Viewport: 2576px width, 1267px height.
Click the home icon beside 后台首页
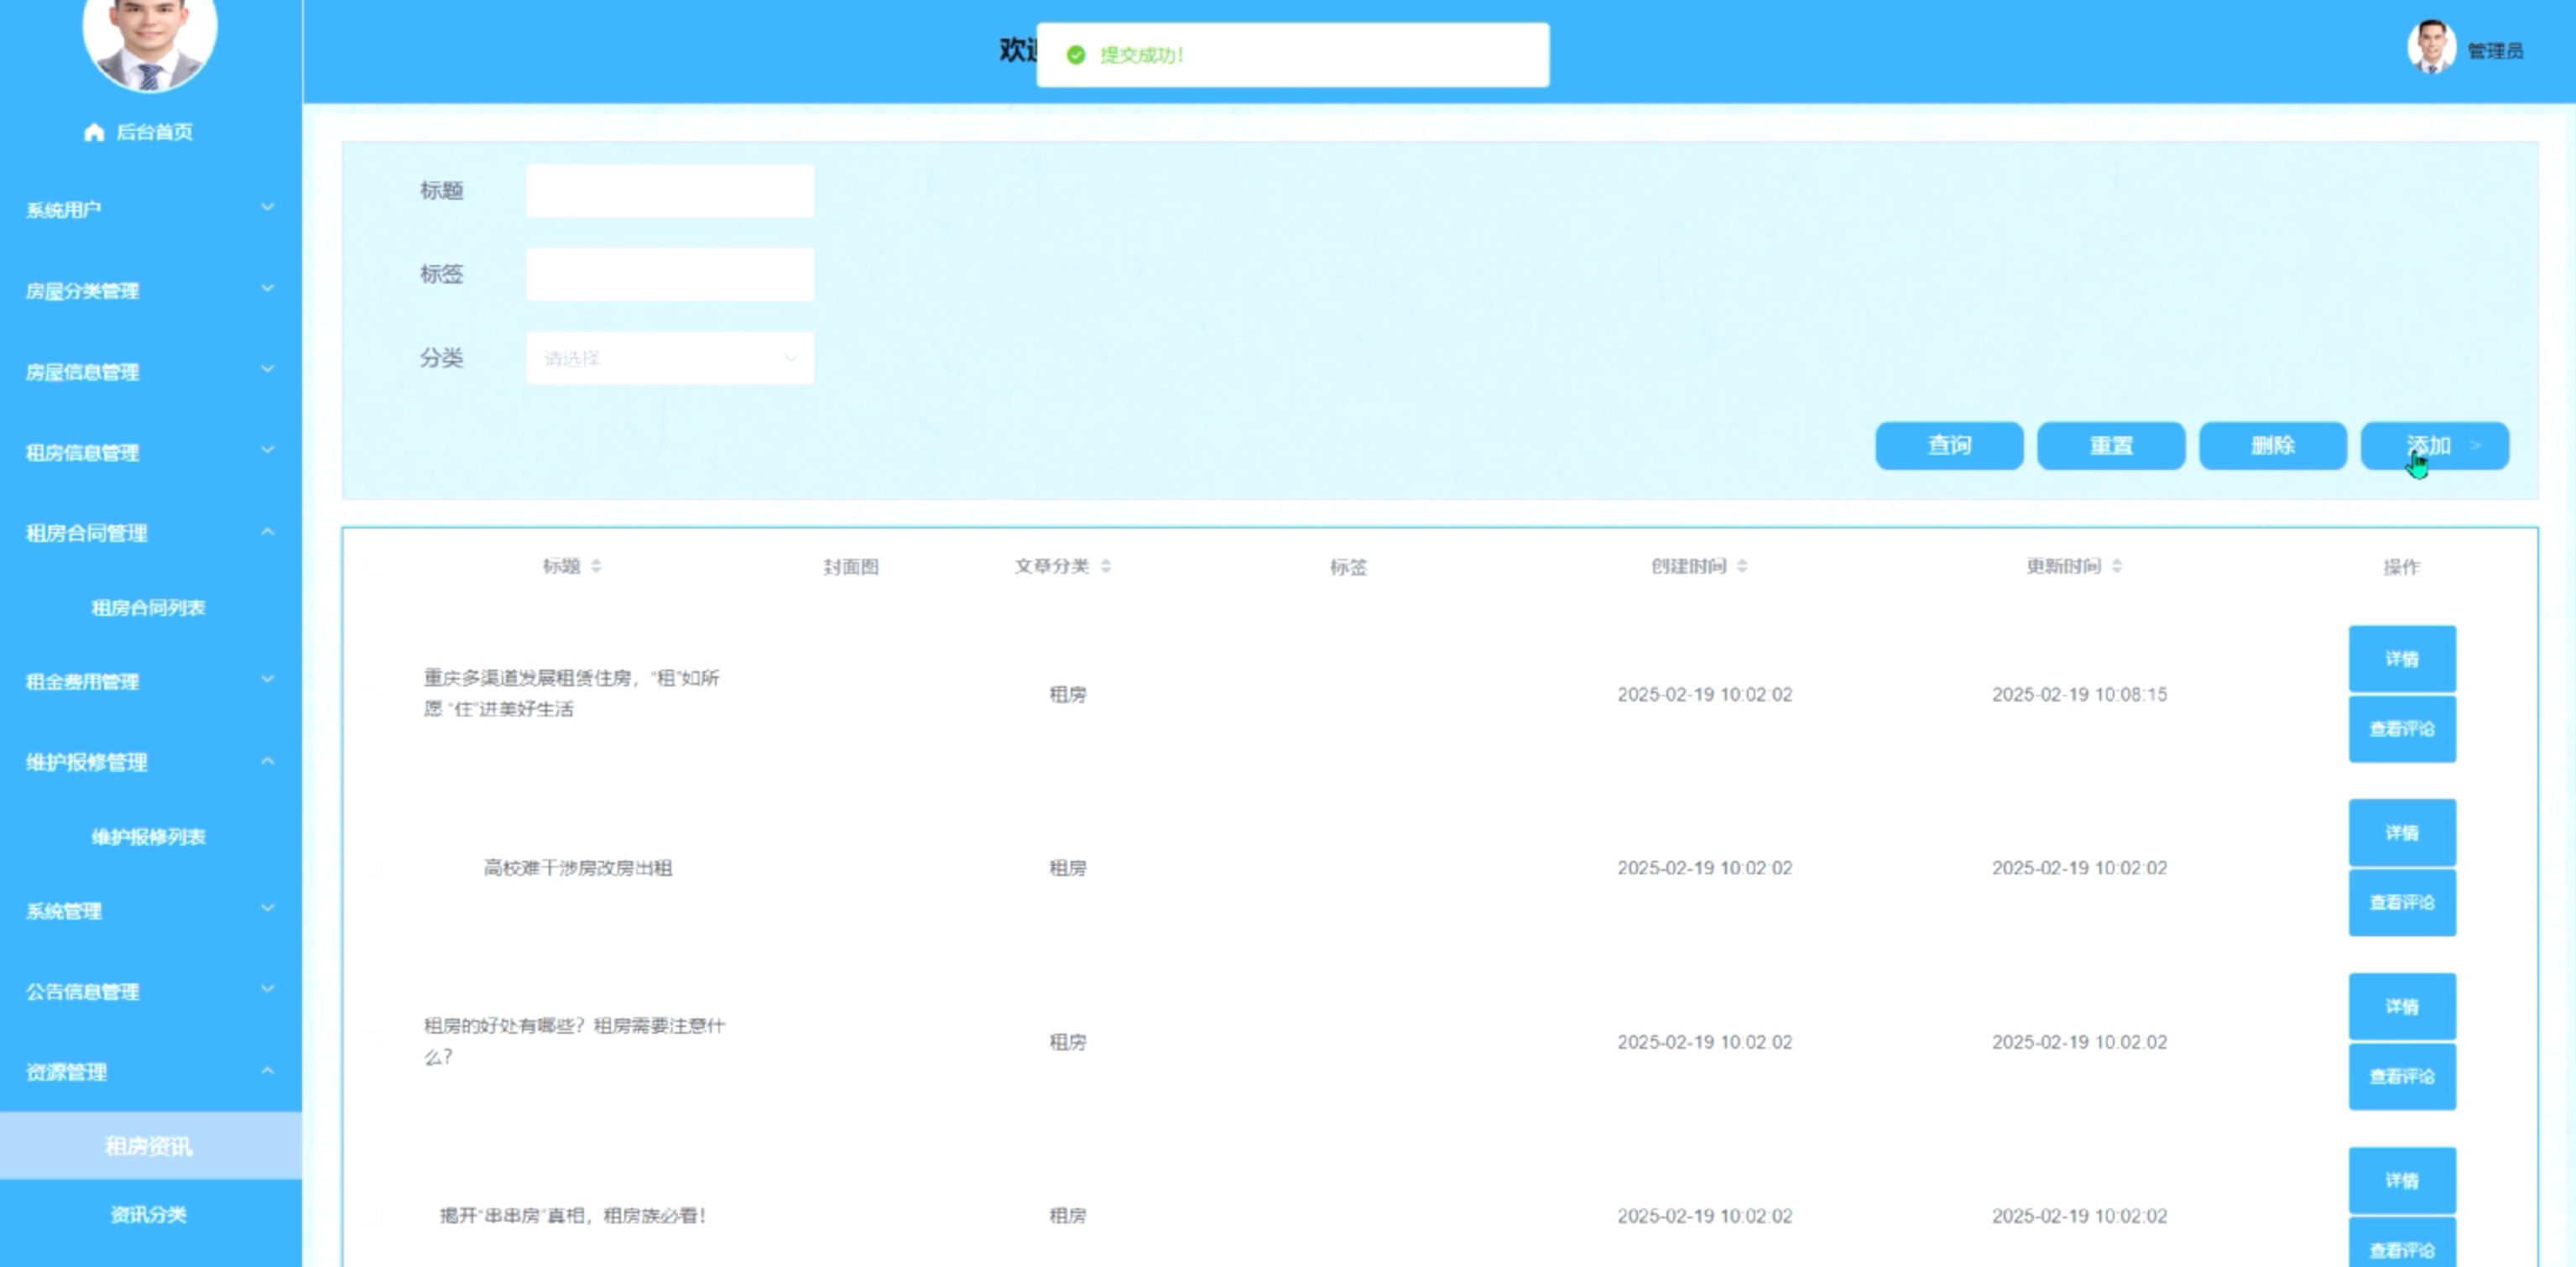point(94,132)
